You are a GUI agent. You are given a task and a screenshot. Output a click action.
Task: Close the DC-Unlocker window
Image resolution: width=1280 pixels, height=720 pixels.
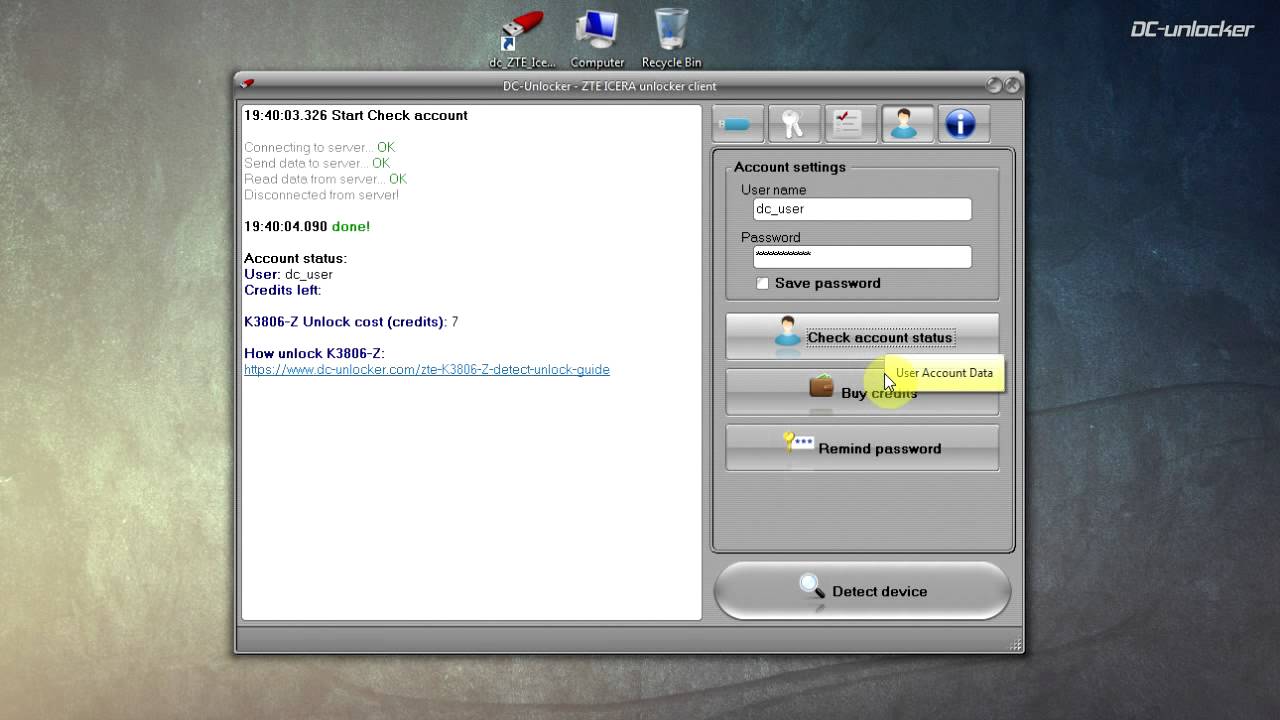pyautogui.click(x=1012, y=85)
